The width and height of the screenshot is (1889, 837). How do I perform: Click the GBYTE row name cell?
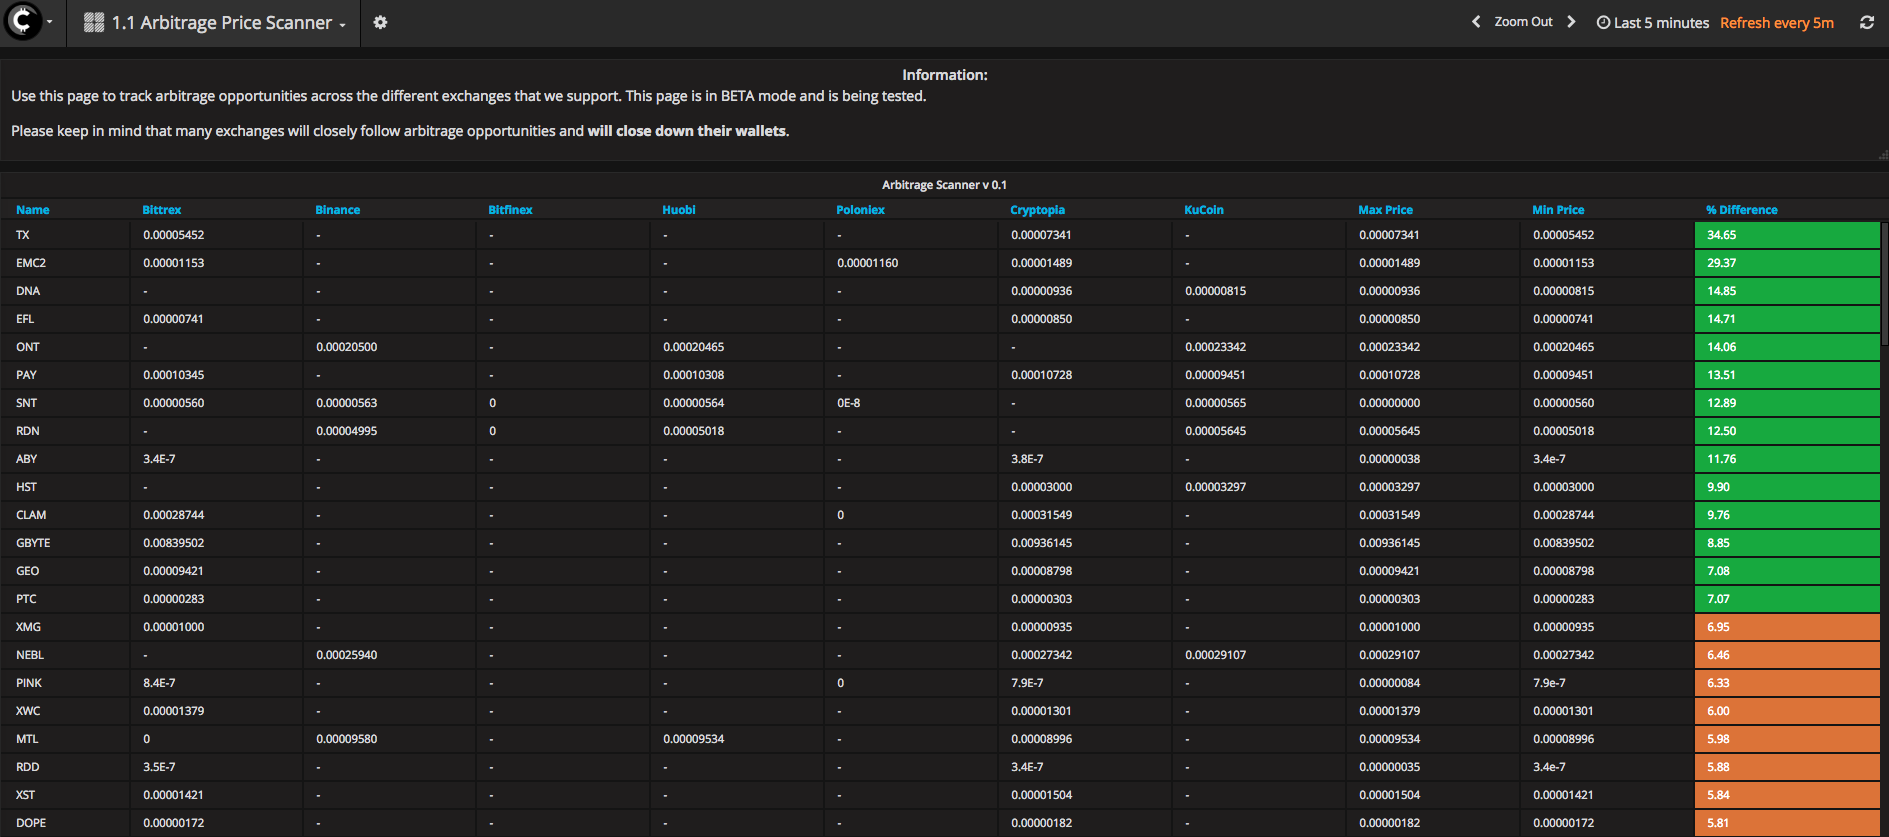click(65, 543)
